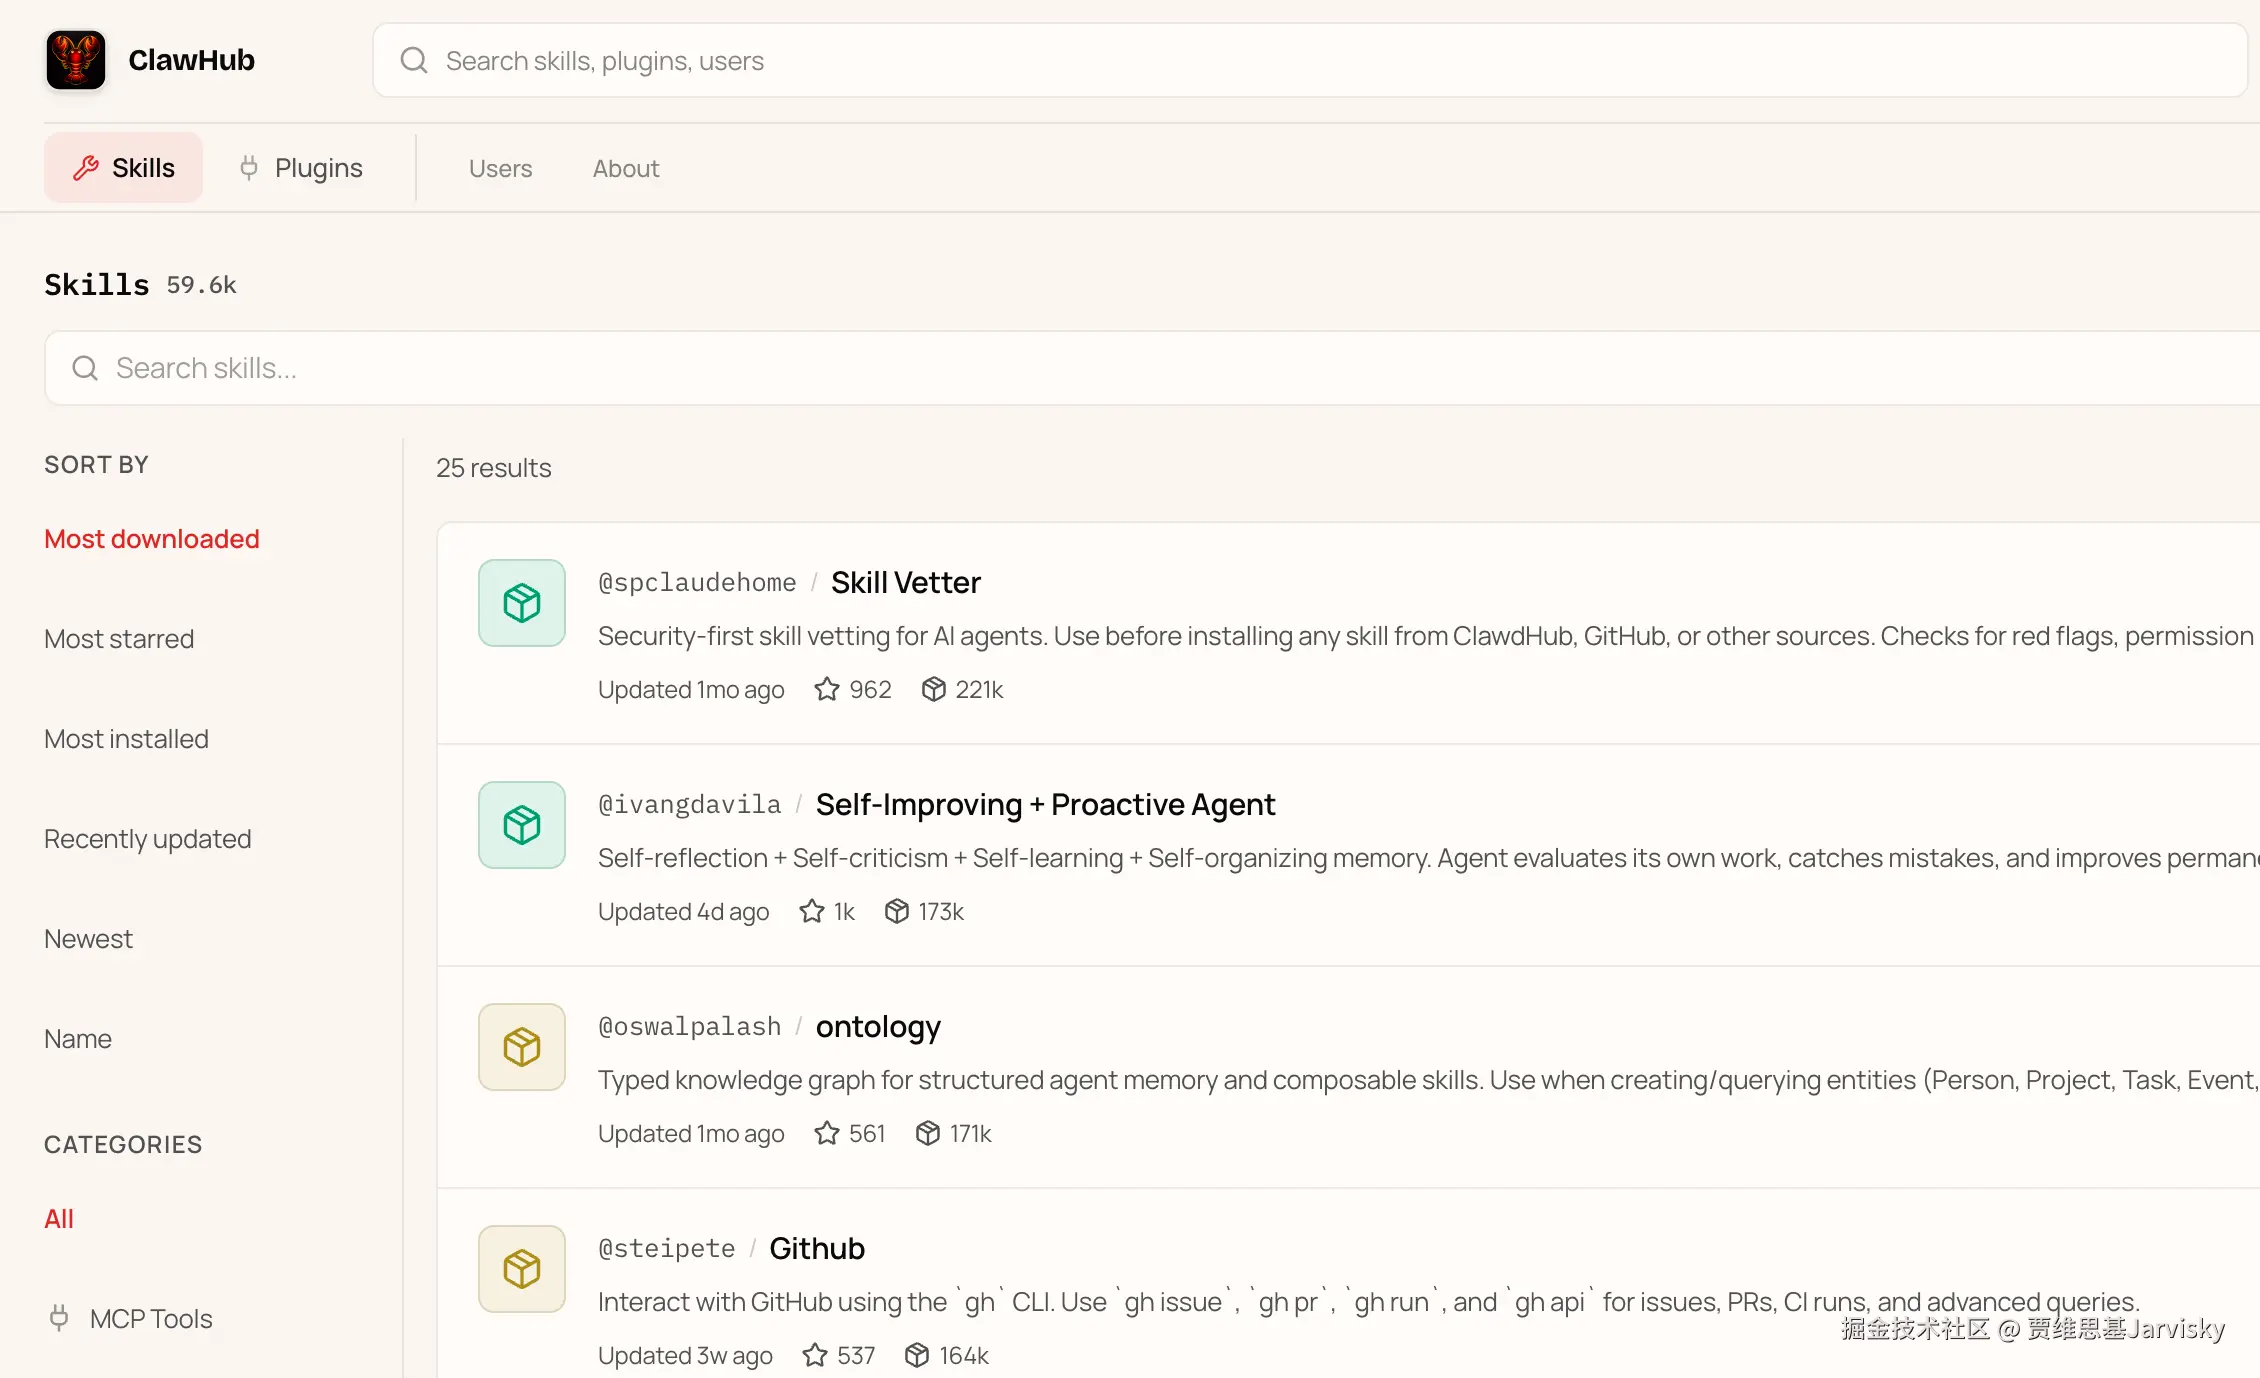Open the Skill Vetter skill title
Screen dimensions: 2260x1378
pyautogui.click(x=905, y=583)
